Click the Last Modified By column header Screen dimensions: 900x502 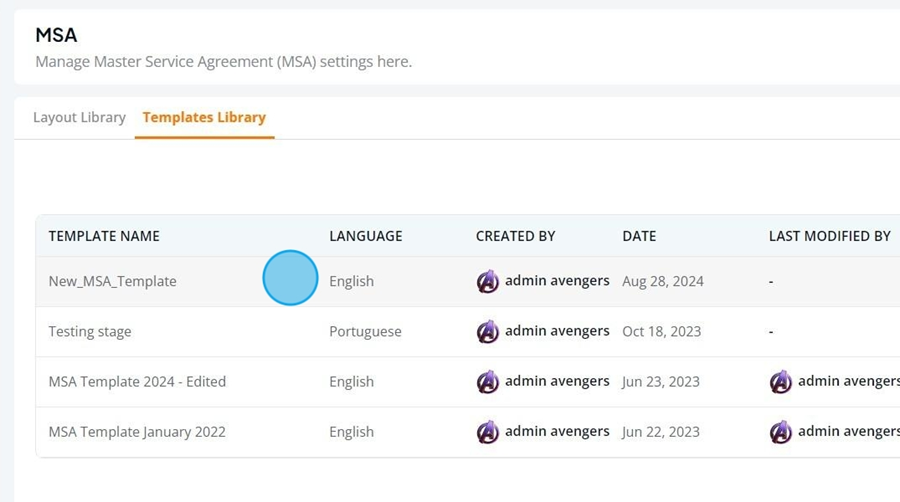(829, 236)
